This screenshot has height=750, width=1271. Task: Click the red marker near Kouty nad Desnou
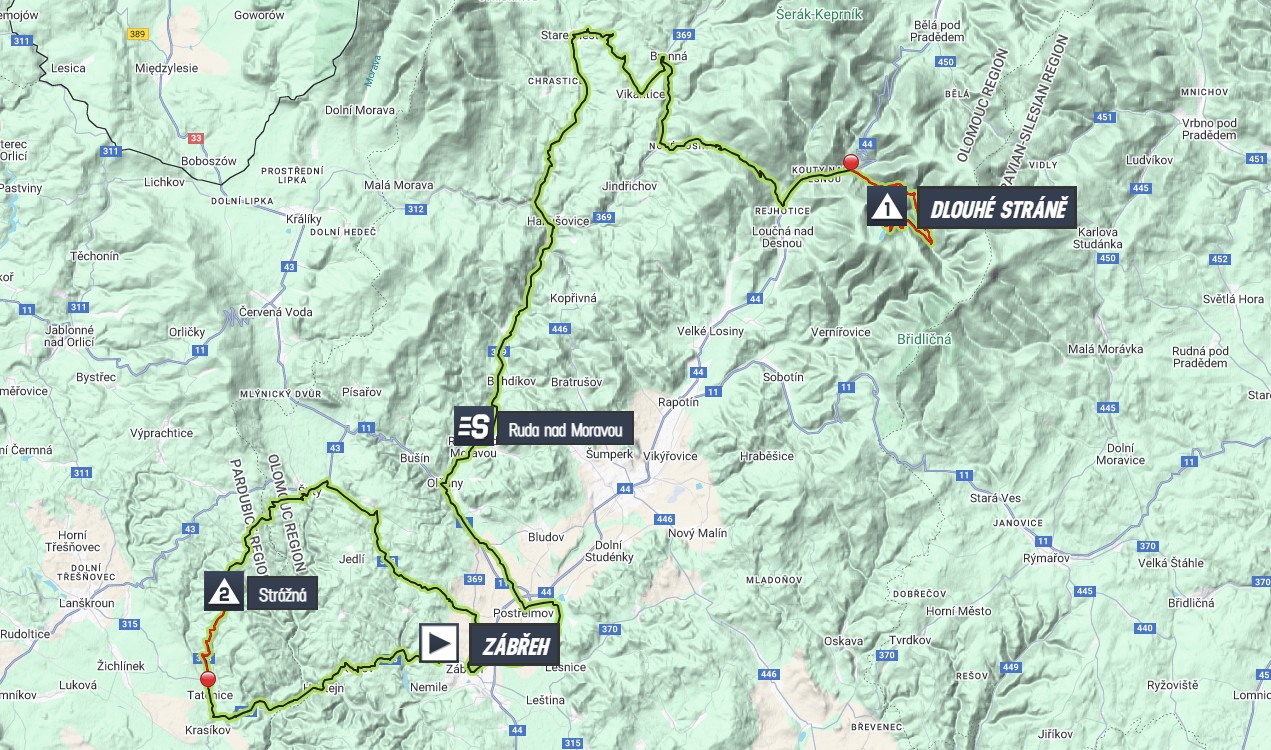click(851, 162)
